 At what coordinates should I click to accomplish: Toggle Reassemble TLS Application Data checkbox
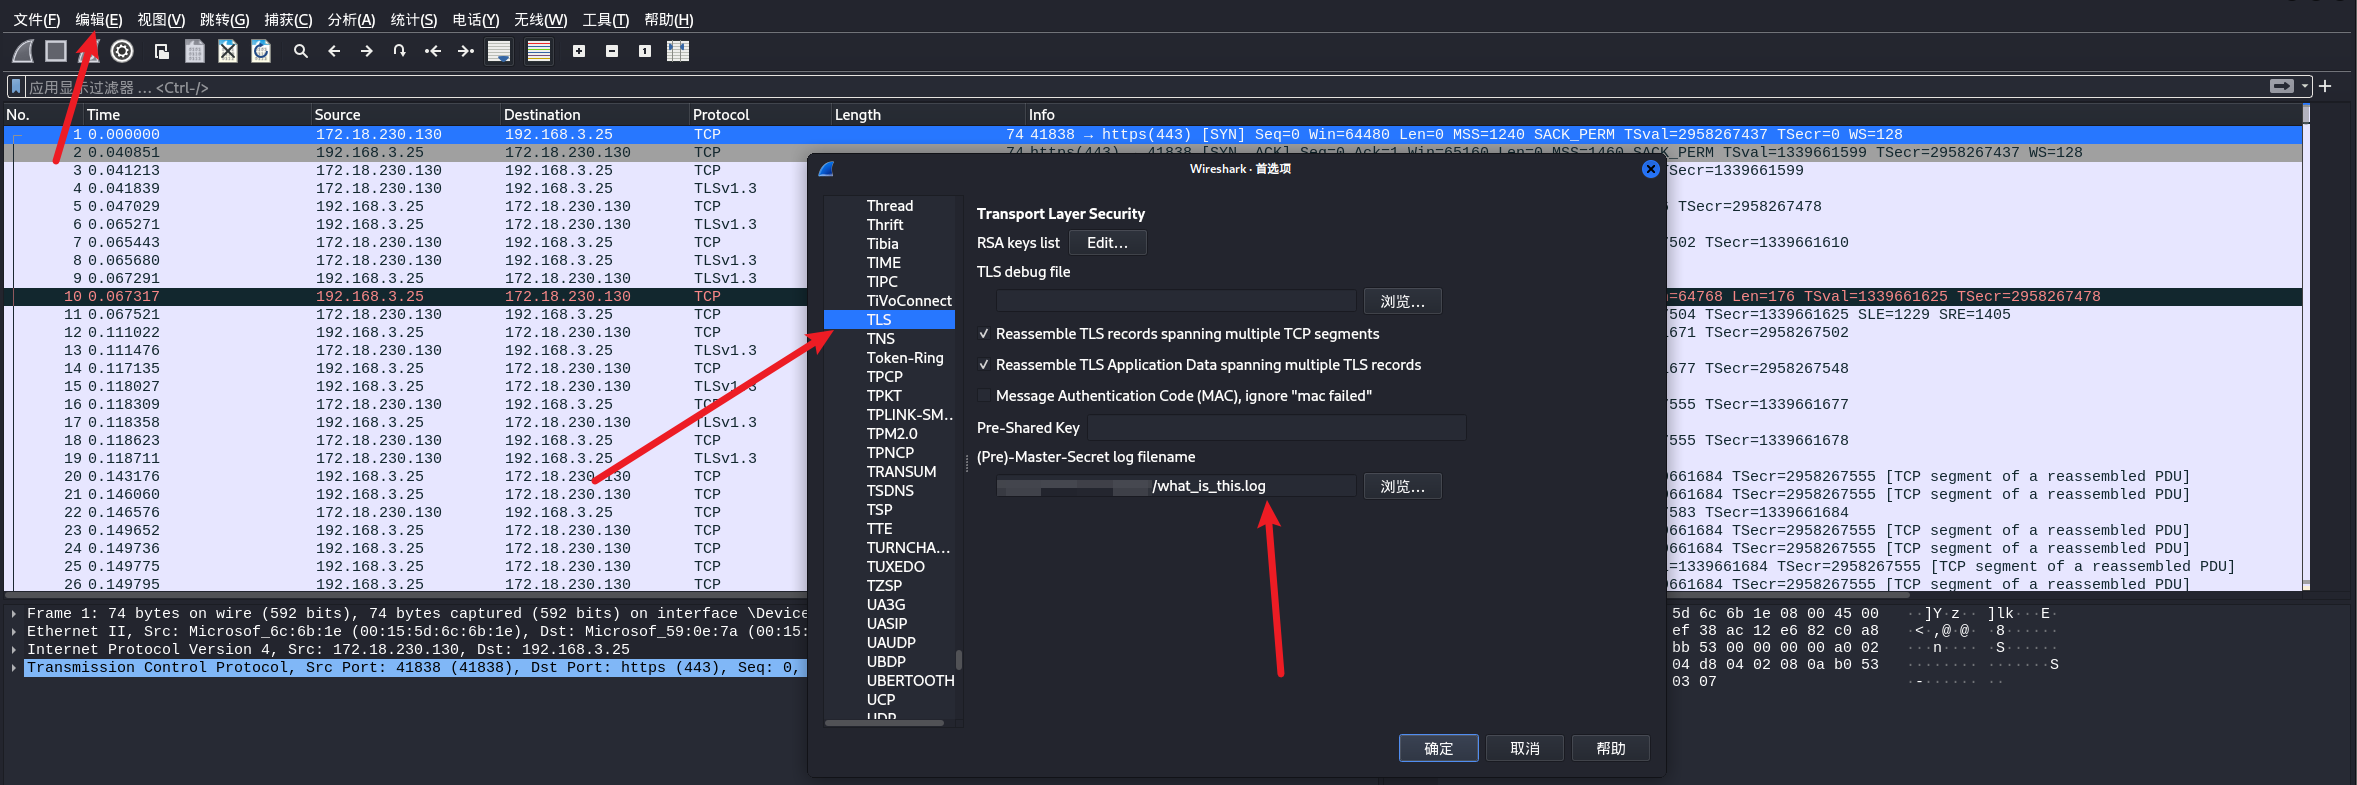click(984, 365)
